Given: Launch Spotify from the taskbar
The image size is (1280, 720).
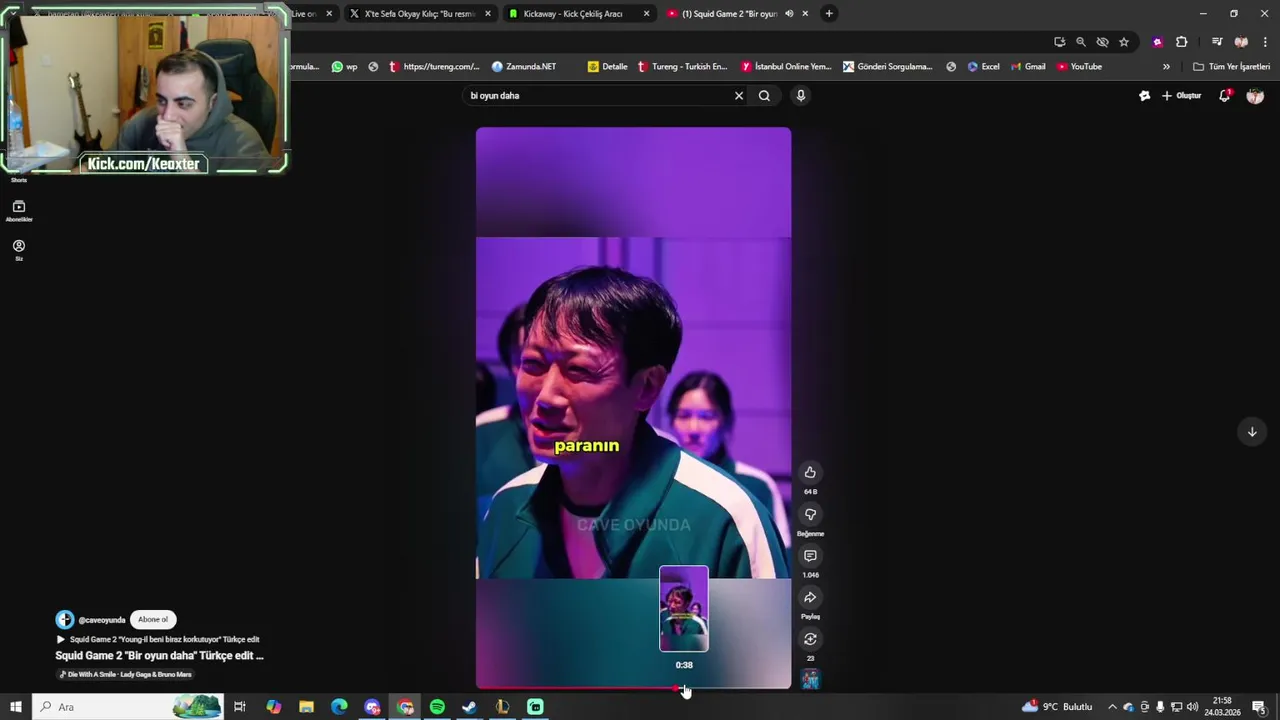Looking at the screenshot, I should click(x=437, y=707).
